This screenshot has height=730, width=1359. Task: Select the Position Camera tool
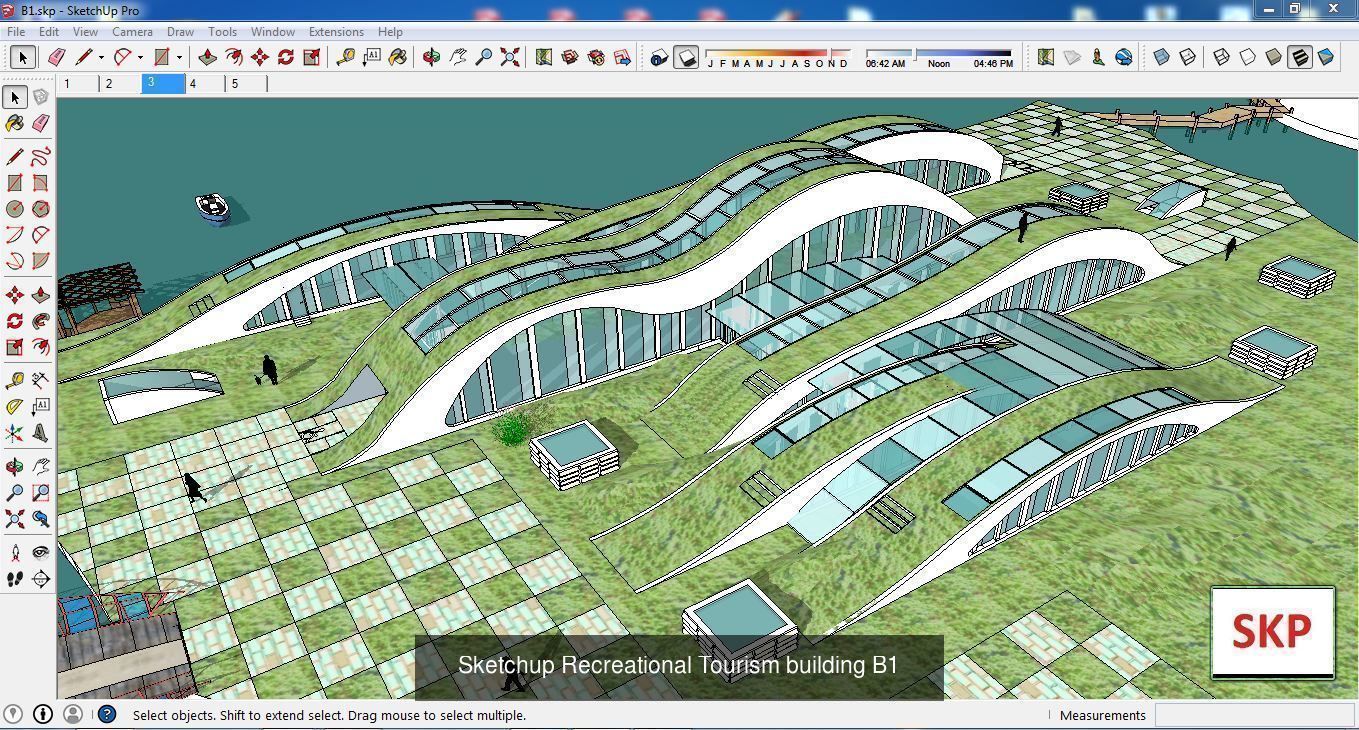click(x=15, y=553)
